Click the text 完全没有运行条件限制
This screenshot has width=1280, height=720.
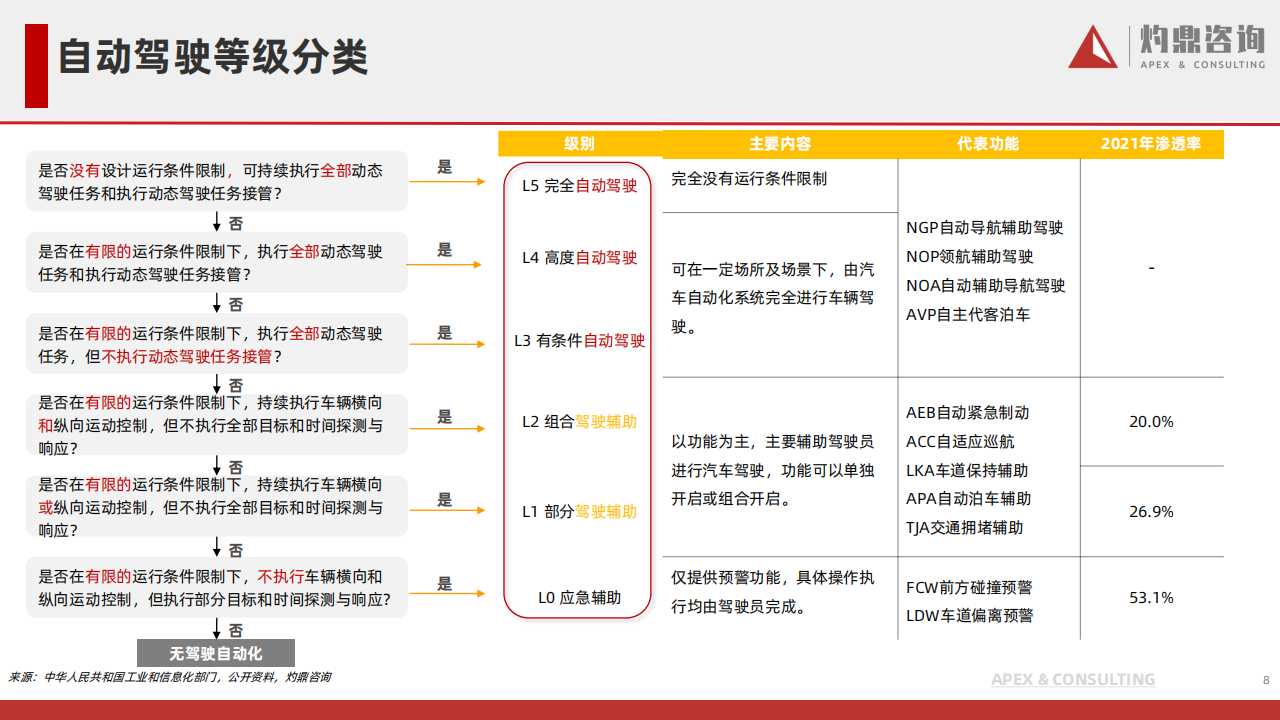pyautogui.click(x=749, y=179)
